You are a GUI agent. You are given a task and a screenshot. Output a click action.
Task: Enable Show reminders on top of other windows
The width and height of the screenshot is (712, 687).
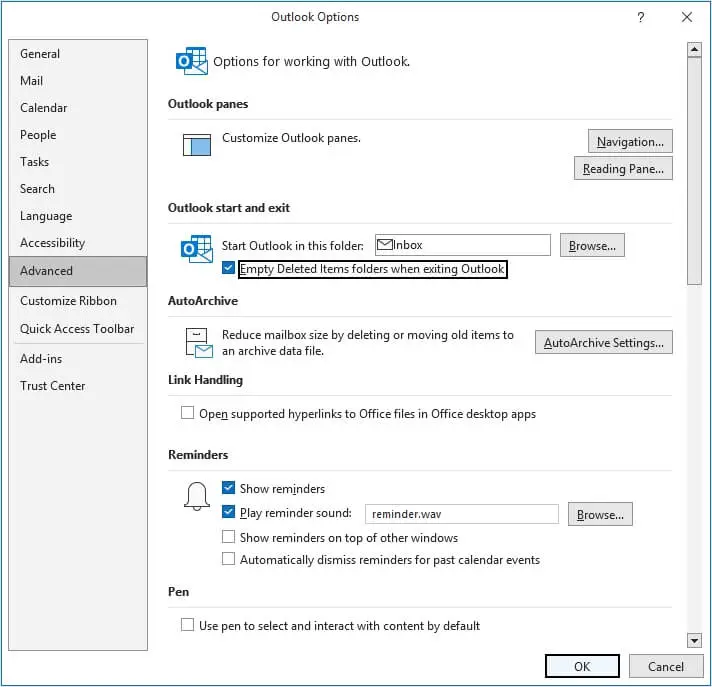pos(228,537)
